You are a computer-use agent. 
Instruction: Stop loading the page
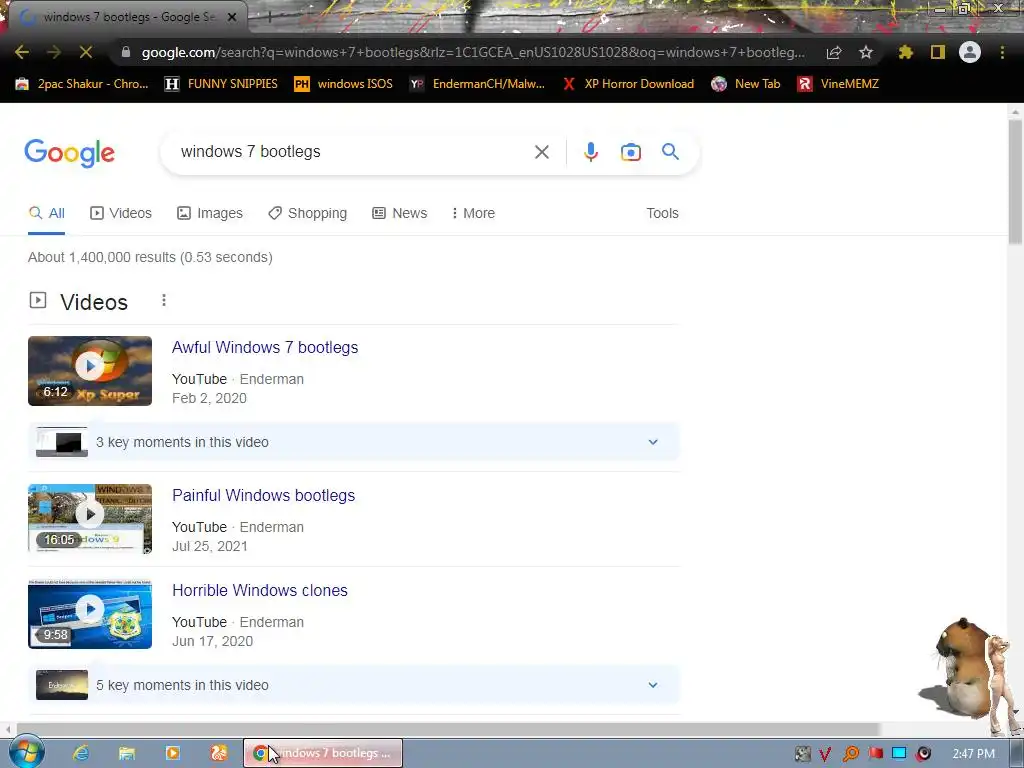coord(86,52)
